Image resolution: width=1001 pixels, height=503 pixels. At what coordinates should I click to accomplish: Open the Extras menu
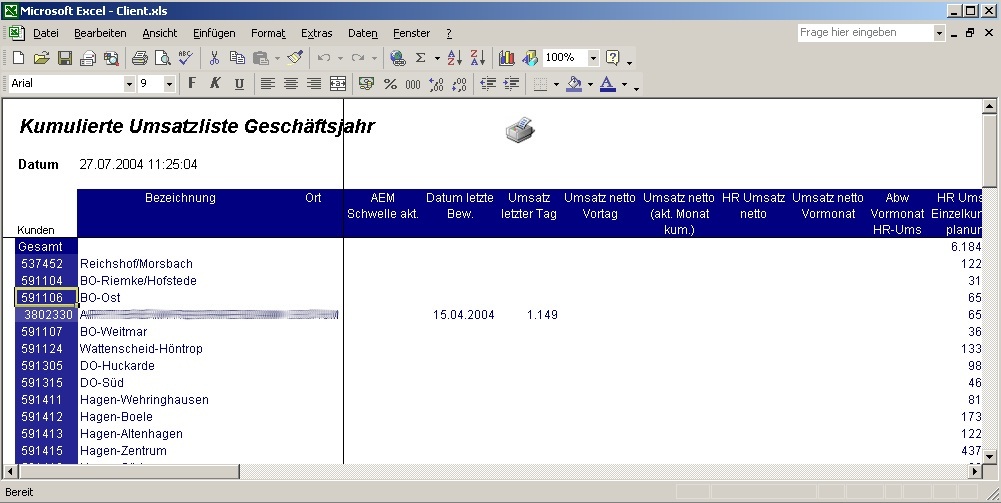coord(316,33)
